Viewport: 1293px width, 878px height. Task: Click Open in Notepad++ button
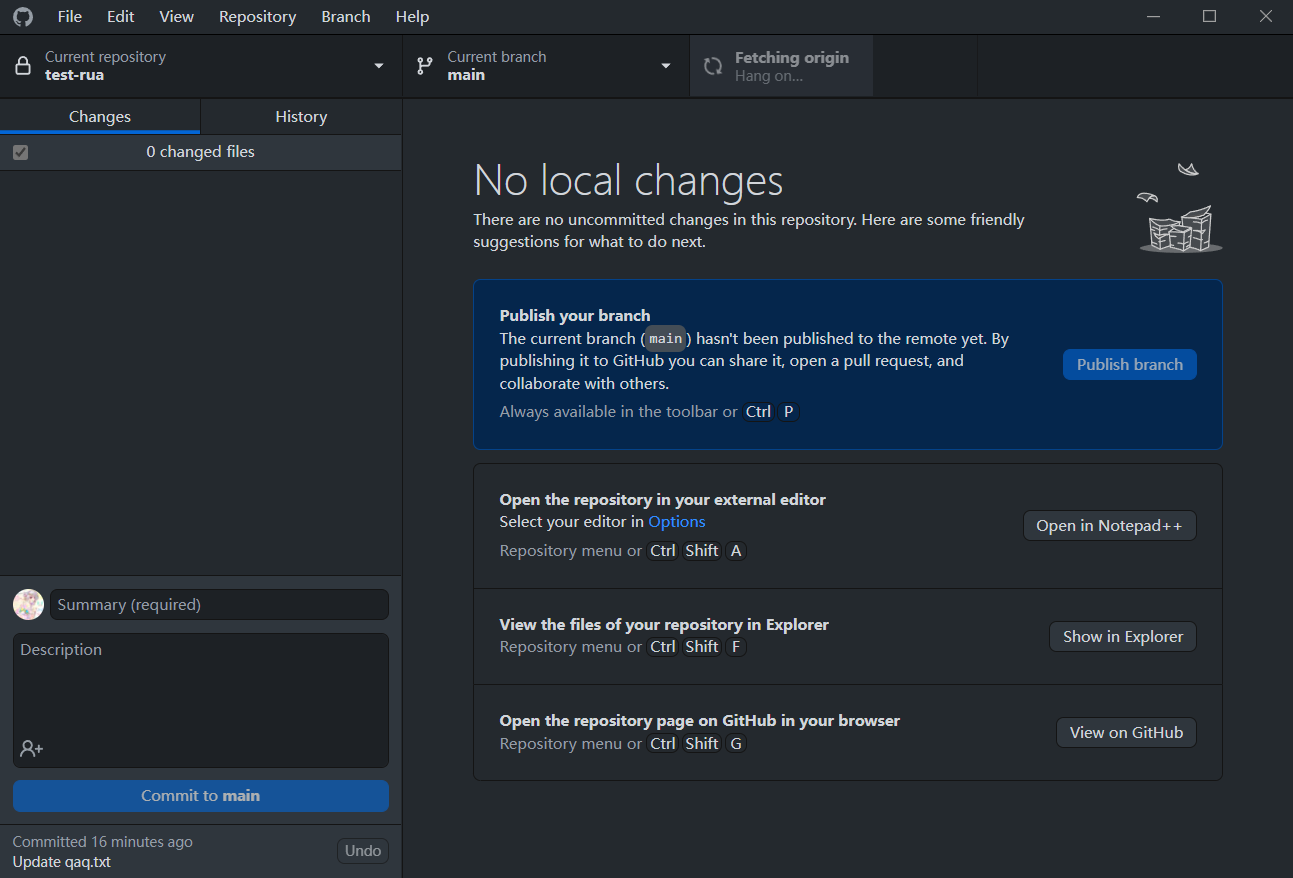[1109, 526]
